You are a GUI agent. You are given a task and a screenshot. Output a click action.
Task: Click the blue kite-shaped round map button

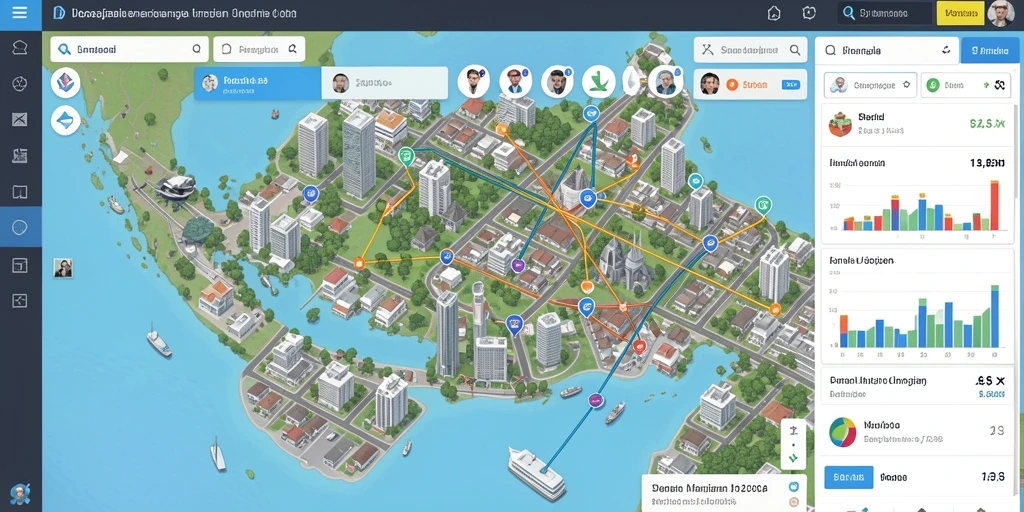pyautogui.click(x=65, y=120)
